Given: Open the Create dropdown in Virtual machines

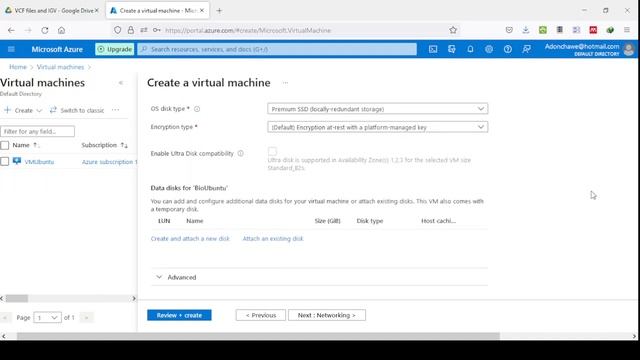Looking at the screenshot, I should (x=23, y=110).
